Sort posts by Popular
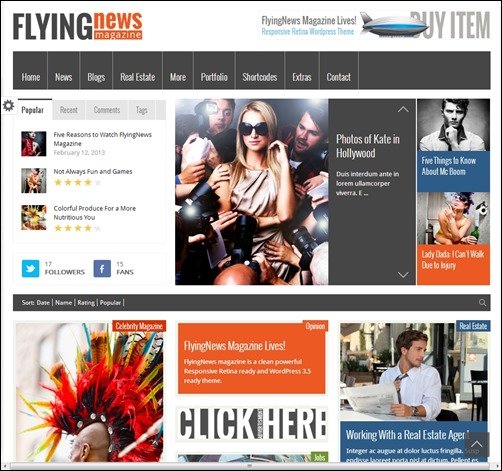This screenshot has width=502, height=471. [110, 303]
